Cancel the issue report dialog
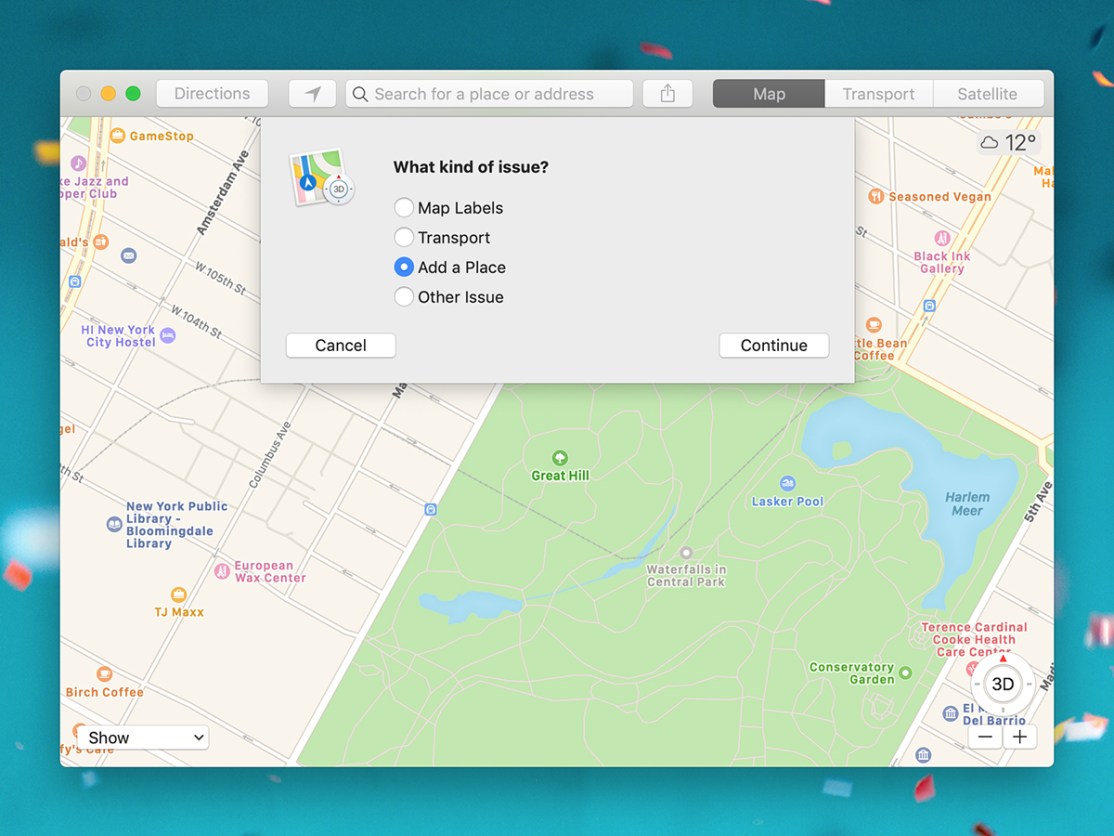The width and height of the screenshot is (1114, 836). pyautogui.click(x=340, y=345)
